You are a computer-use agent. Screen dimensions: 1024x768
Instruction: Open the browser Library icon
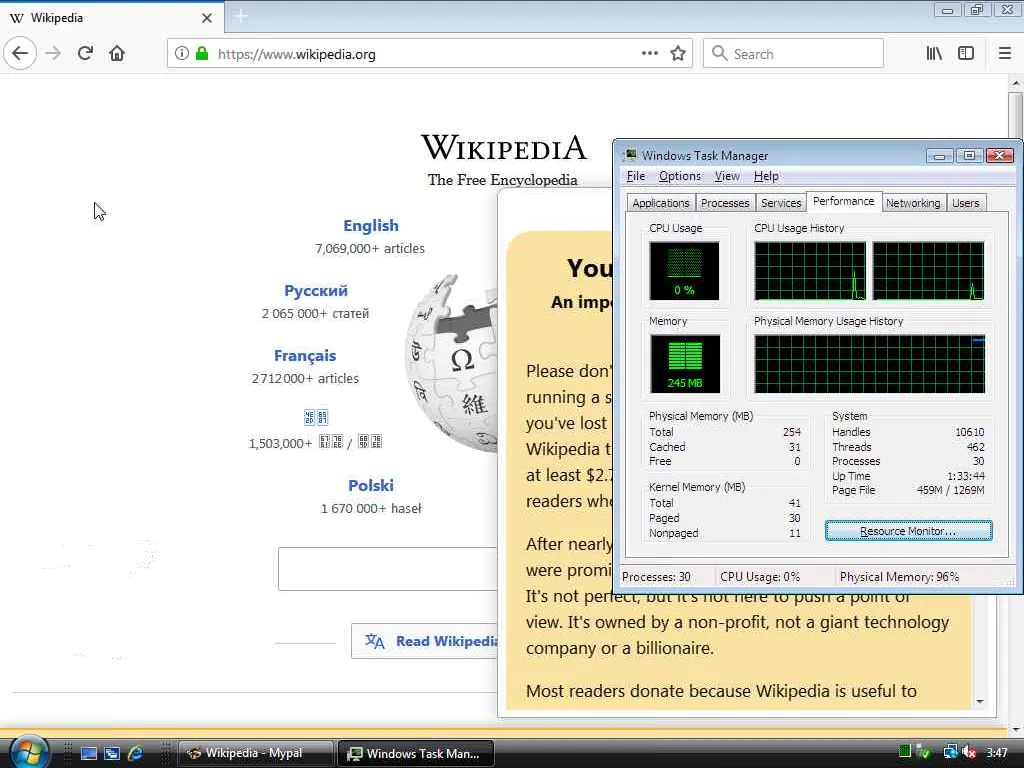click(934, 54)
